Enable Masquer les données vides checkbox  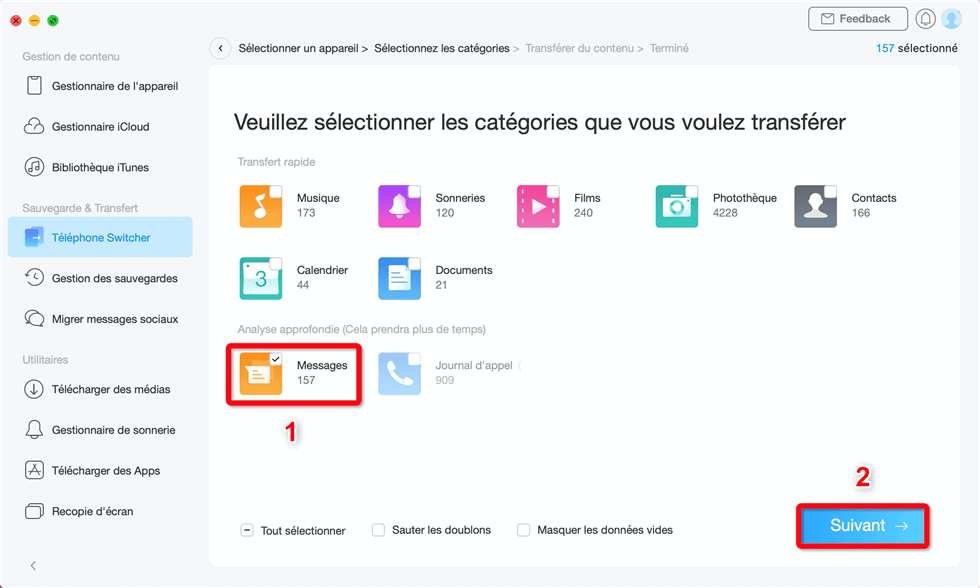click(523, 530)
